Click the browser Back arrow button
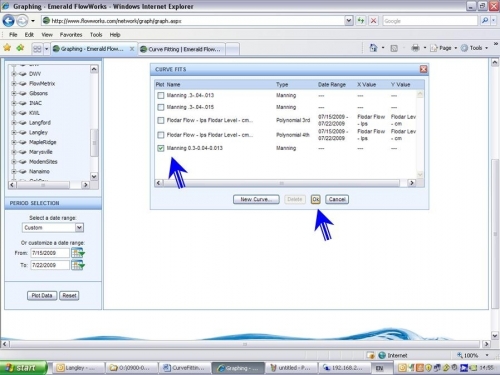This screenshot has width=500, height=375. 8,21
